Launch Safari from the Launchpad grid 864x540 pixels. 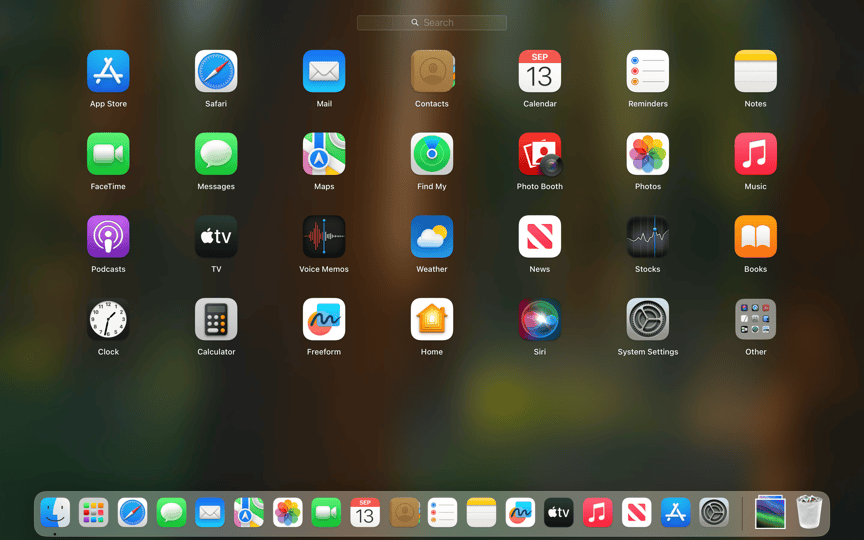click(216, 71)
